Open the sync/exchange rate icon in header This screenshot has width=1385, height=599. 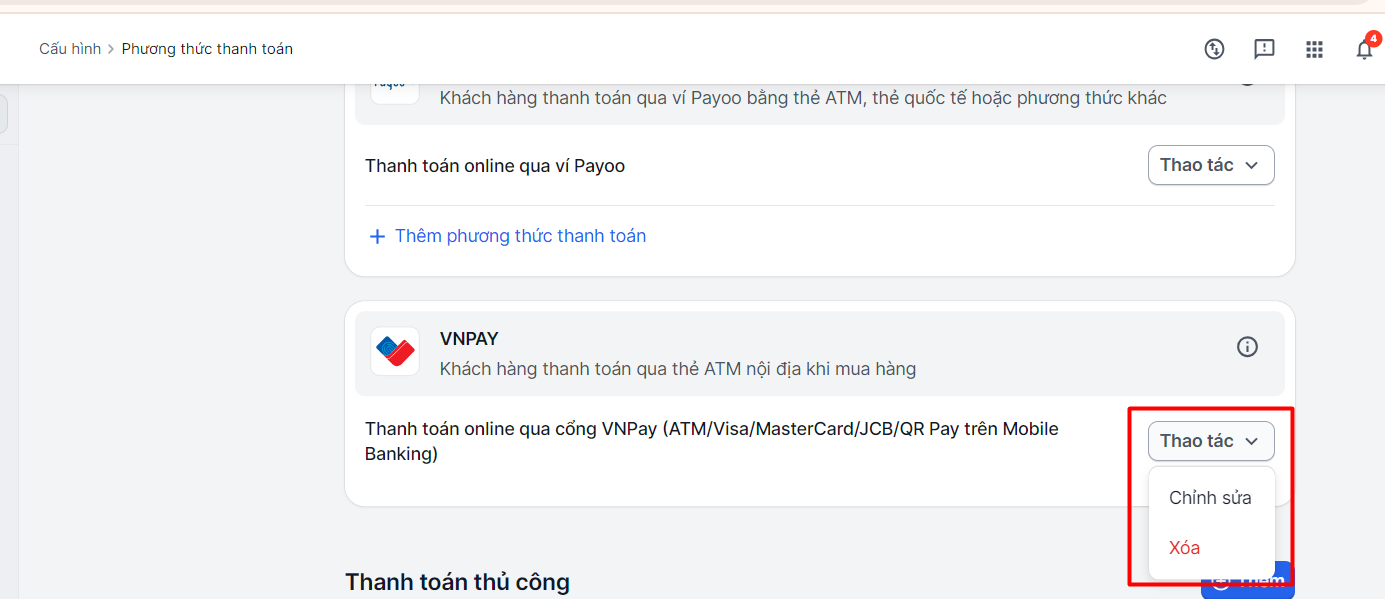click(1214, 49)
